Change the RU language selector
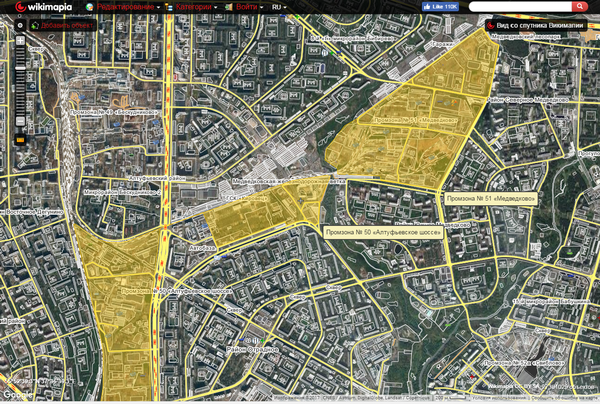The width and height of the screenshot is (600, 404). pos(277,7)
